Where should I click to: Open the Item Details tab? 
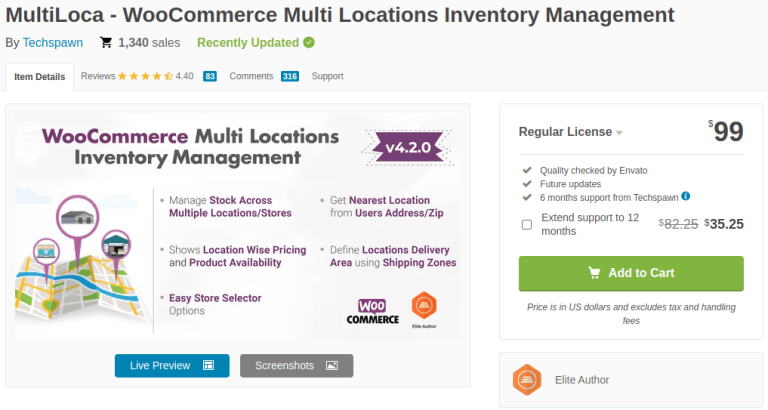click(39, 76)
